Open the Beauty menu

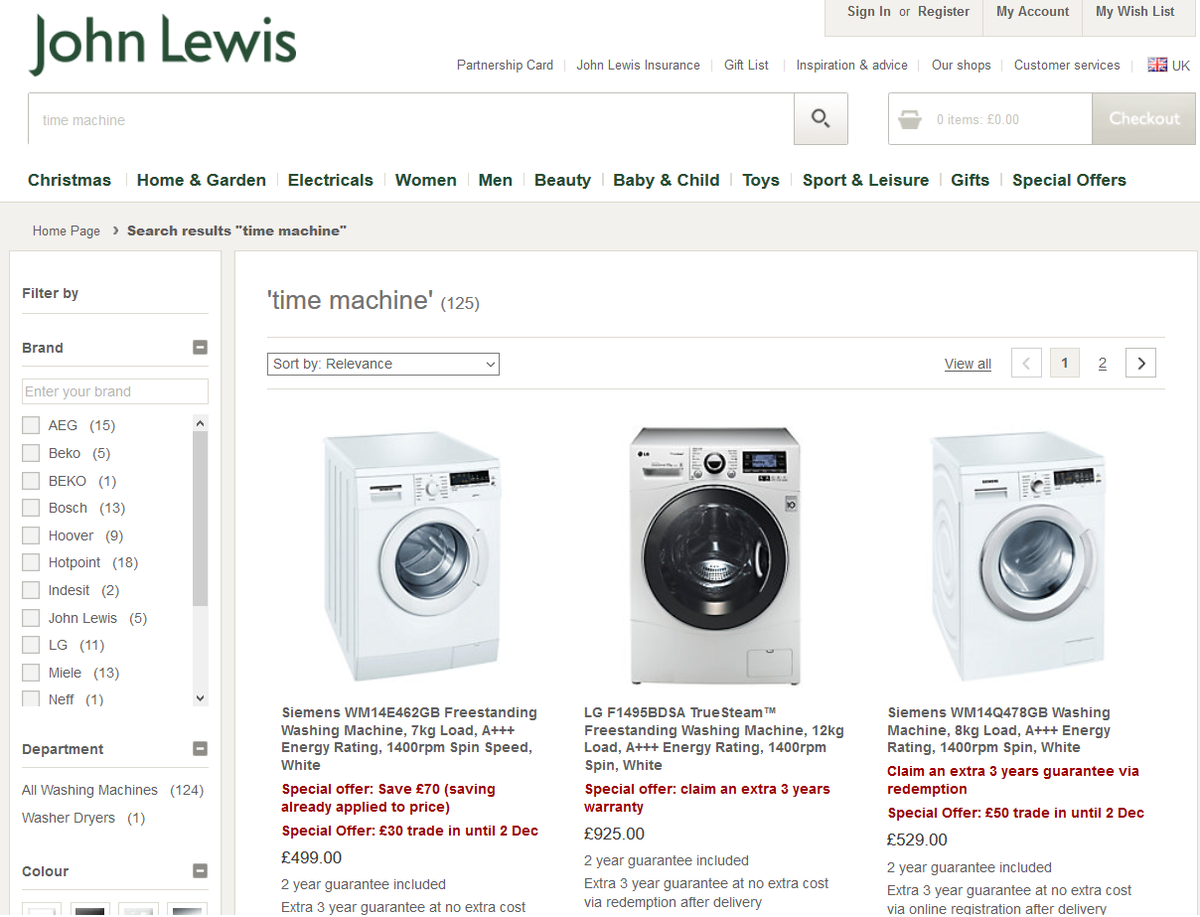(562, 180)
